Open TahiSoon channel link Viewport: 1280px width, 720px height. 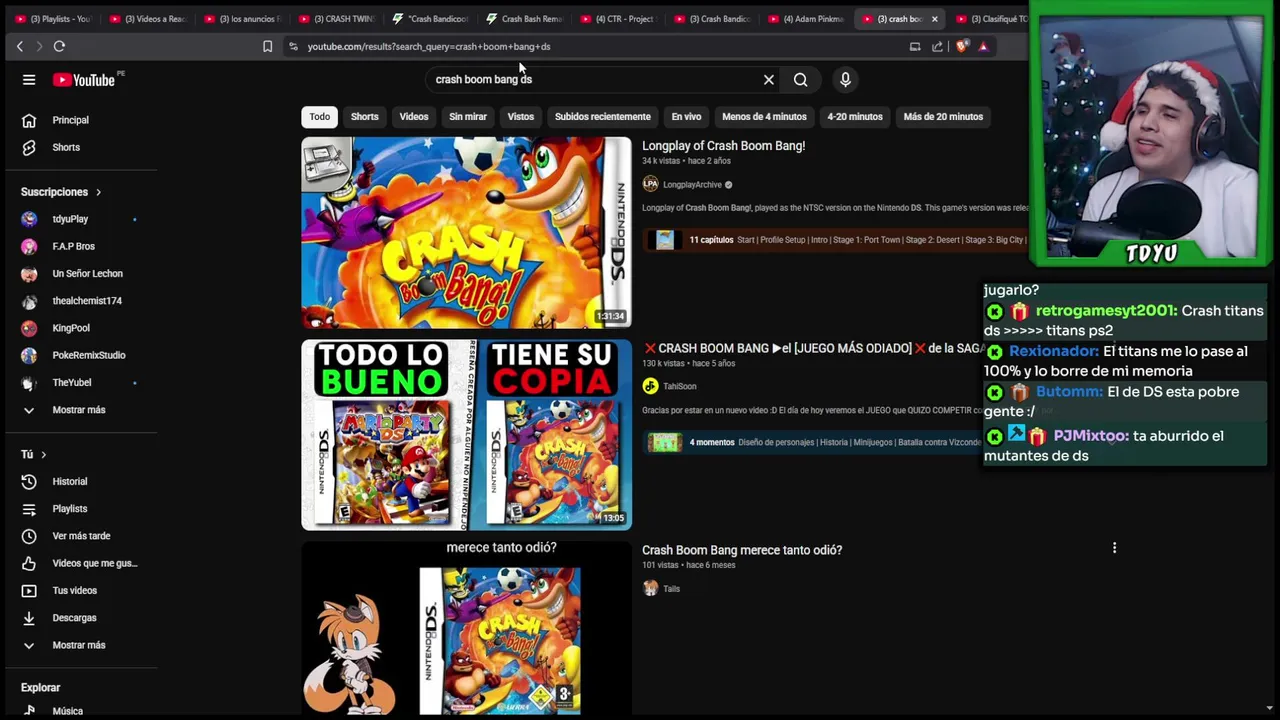[680, 387]
